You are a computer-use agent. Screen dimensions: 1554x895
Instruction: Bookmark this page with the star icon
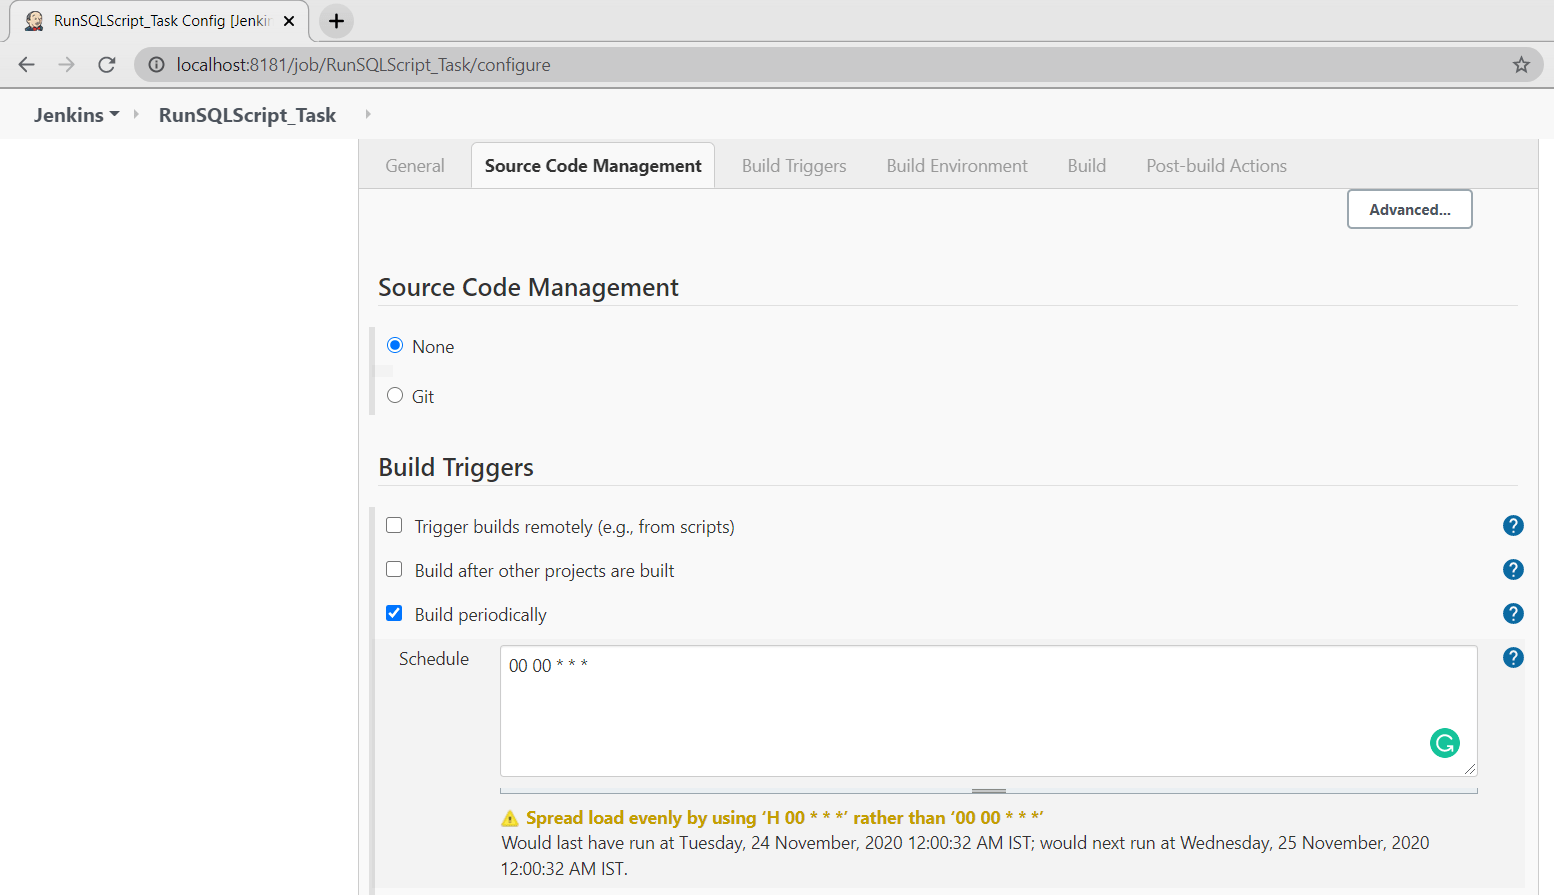(1521, 65)
